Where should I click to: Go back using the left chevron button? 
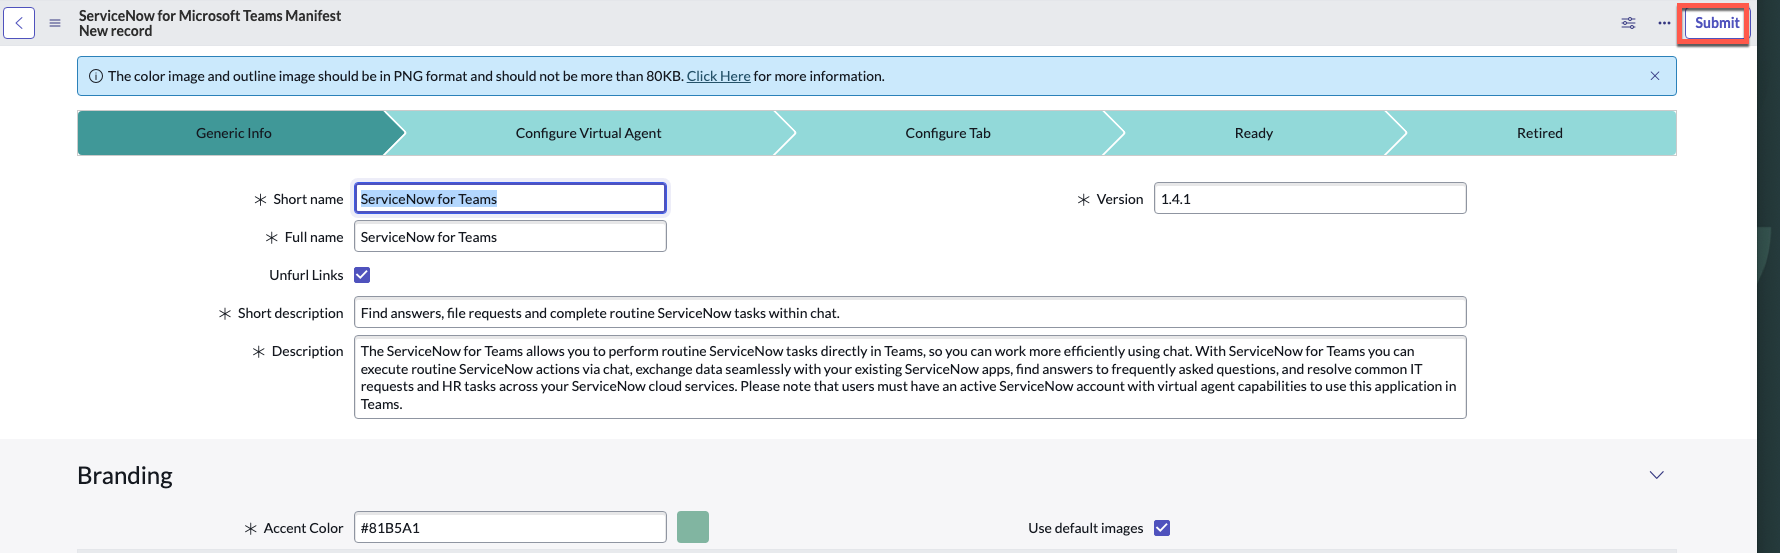click(19, 23)
